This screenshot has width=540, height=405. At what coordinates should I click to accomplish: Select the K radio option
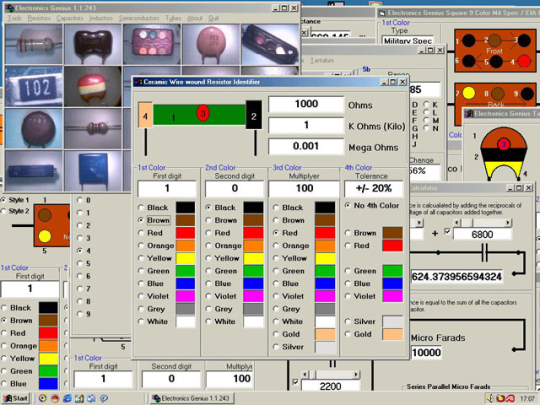click(426, 104)
